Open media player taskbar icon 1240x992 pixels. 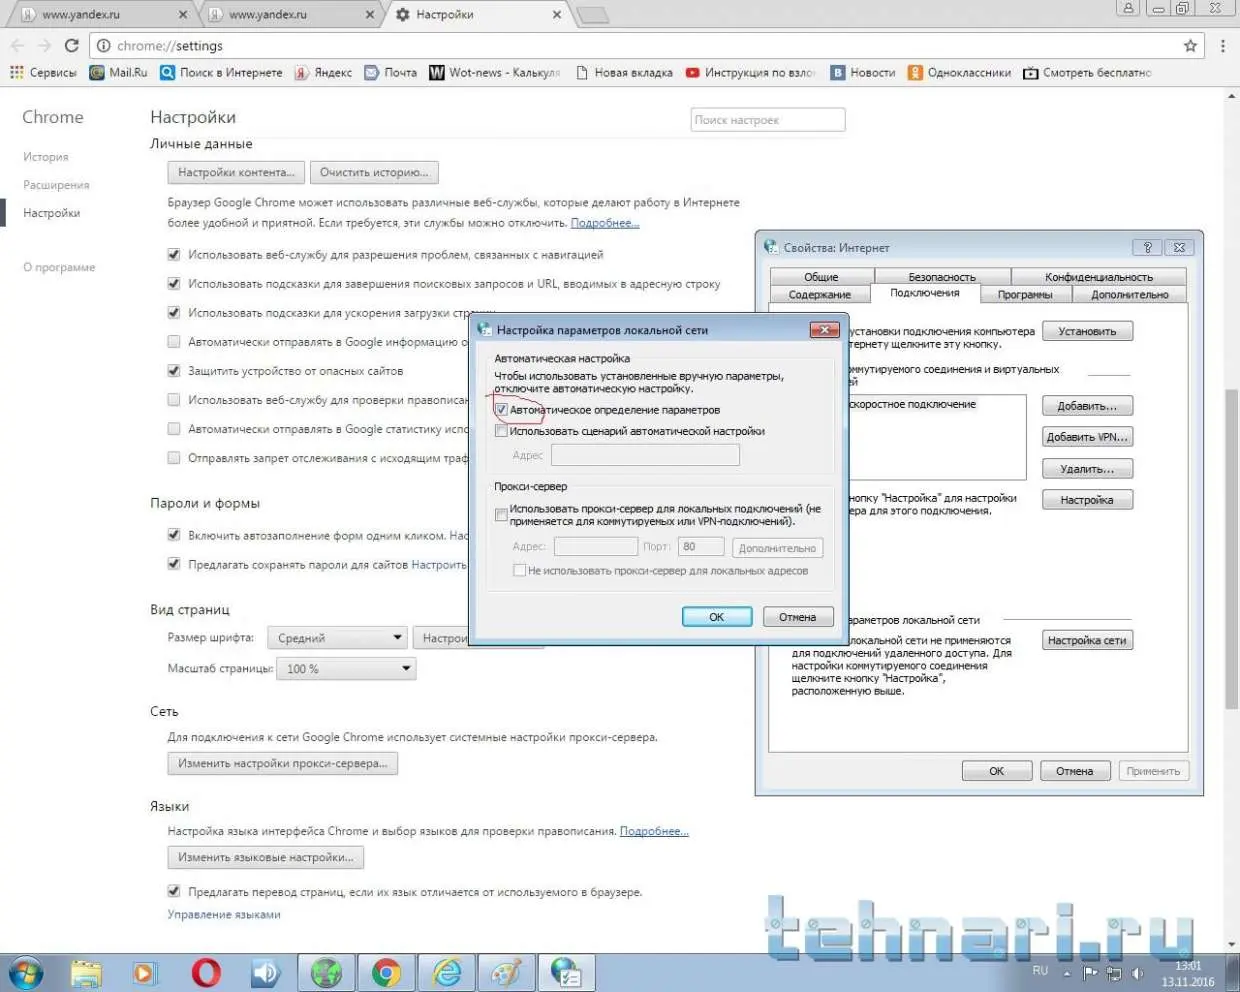tap(146, 972)
